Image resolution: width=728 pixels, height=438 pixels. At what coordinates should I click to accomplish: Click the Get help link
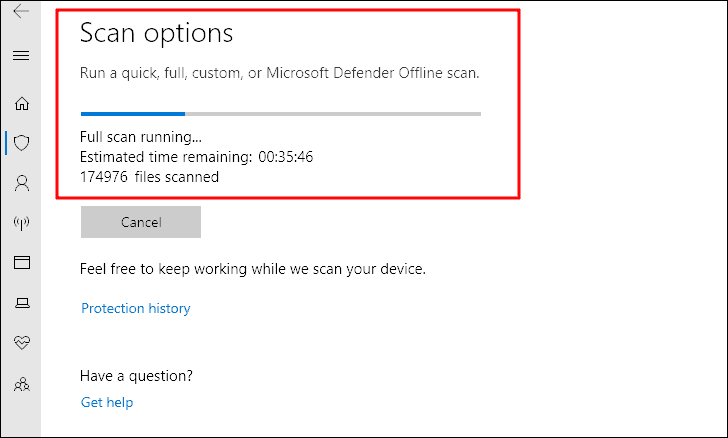tap(107, 402)
